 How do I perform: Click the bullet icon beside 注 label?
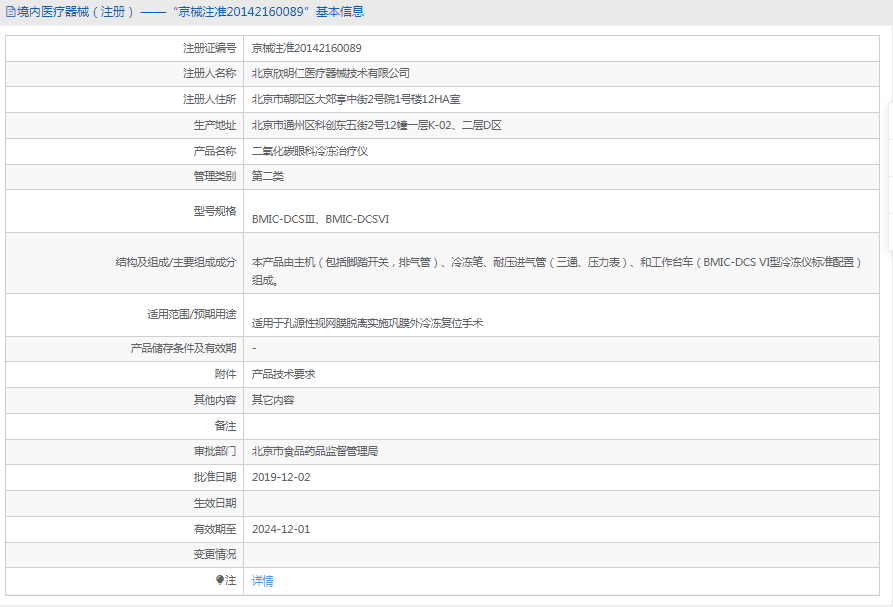tap(220, 580)
